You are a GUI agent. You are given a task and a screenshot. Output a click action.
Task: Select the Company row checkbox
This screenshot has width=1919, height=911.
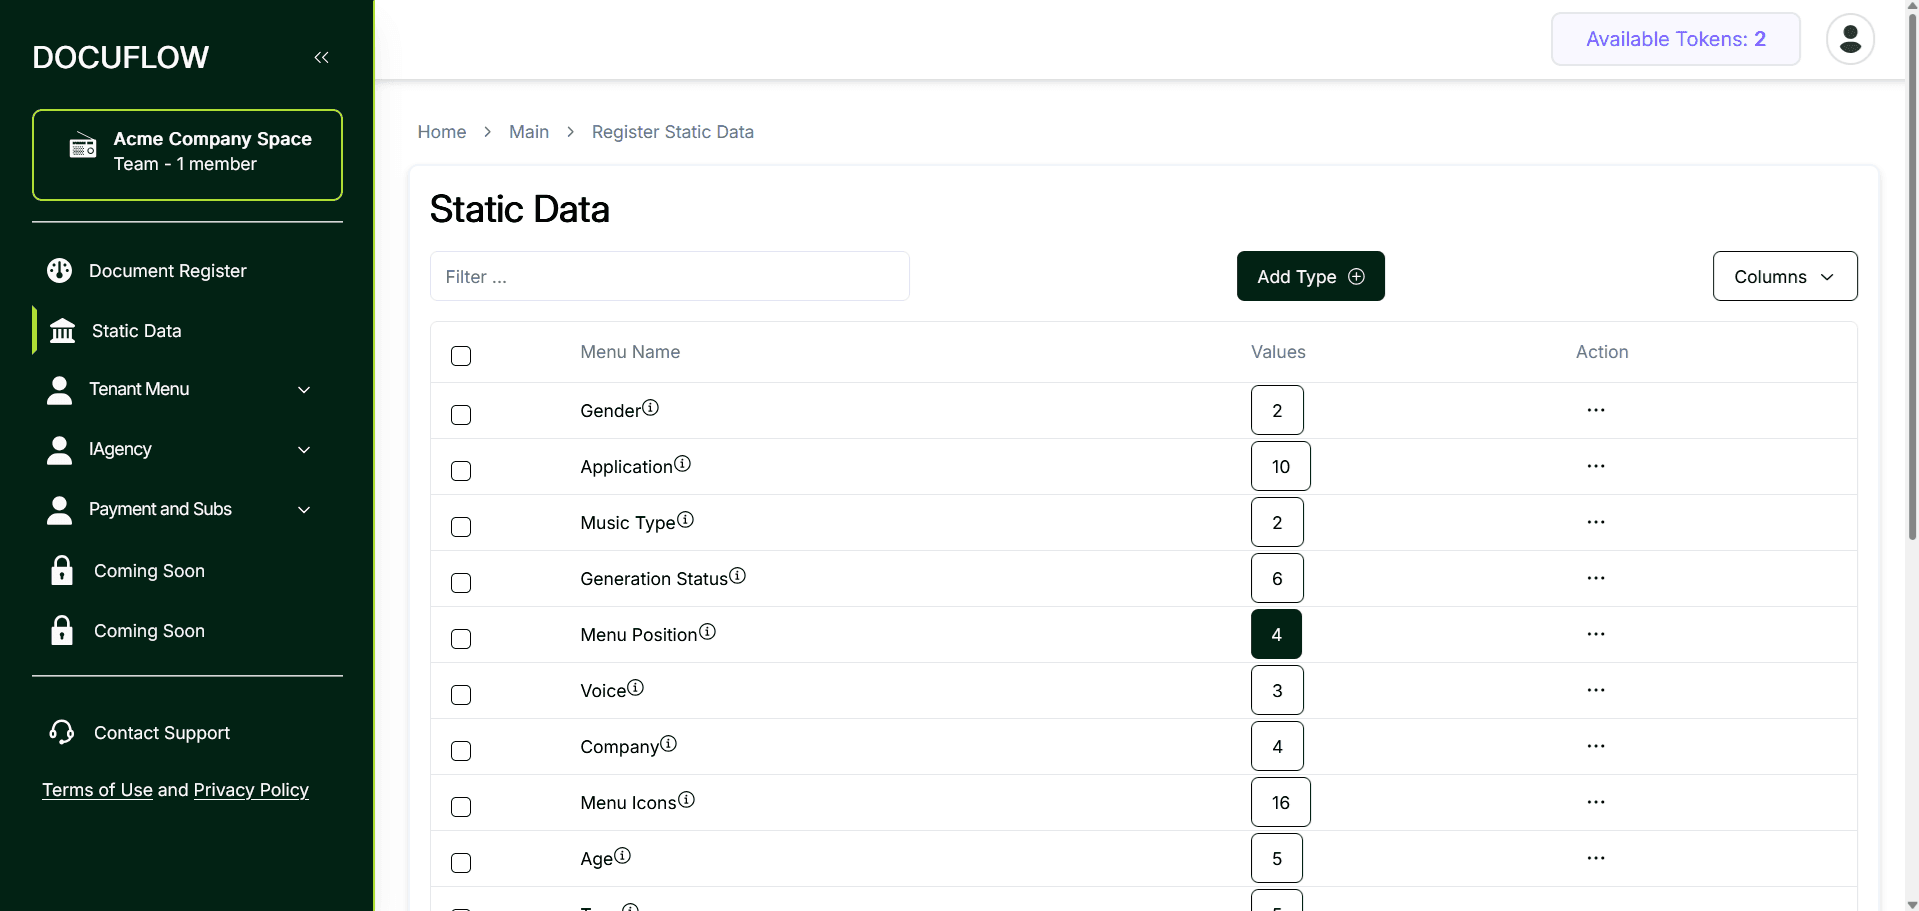click(x=461, y=751)
